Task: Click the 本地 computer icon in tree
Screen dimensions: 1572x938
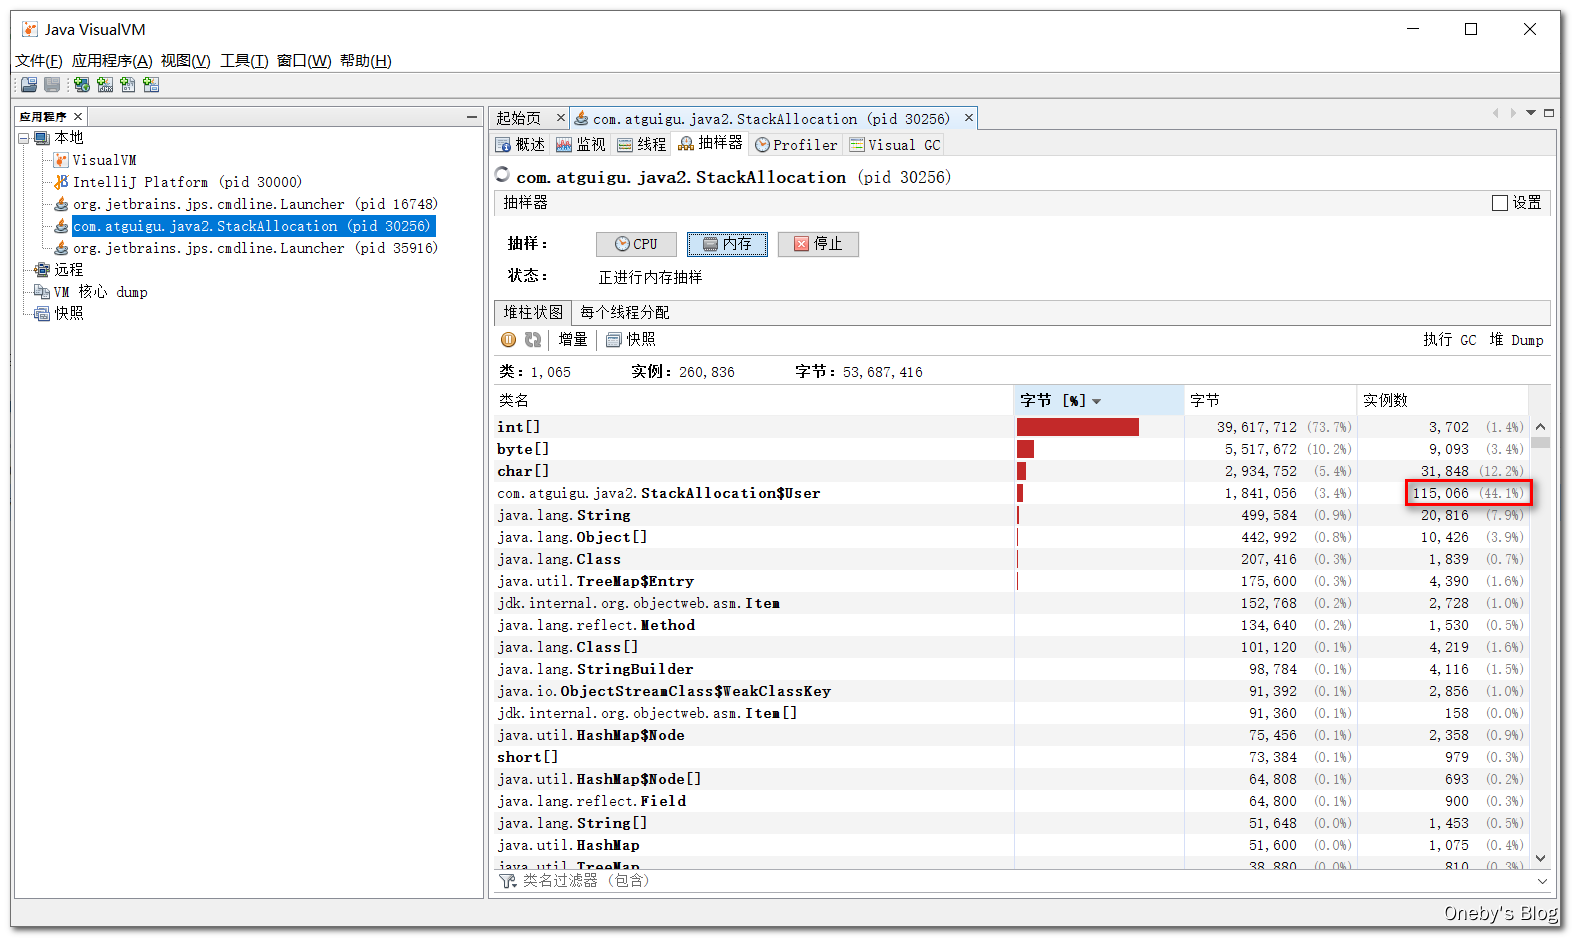Action: click(42, 138)
